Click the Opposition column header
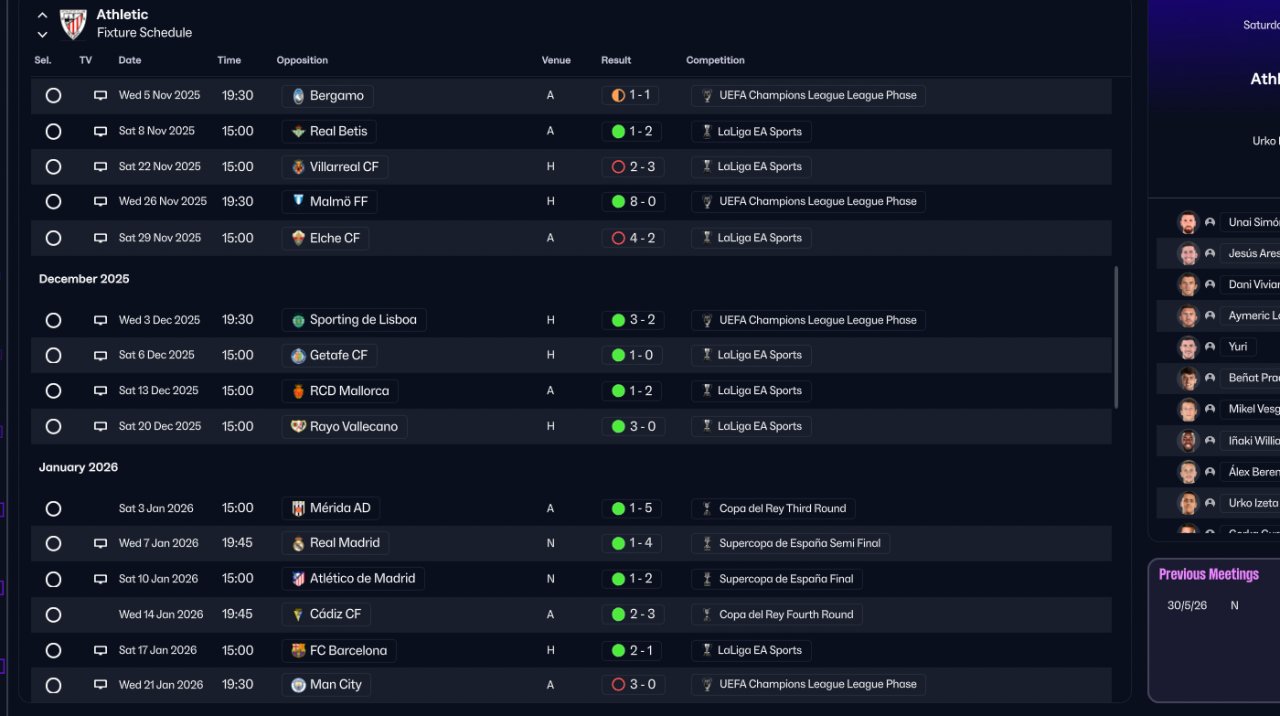Screen dimensions: 1280x716 302,60
